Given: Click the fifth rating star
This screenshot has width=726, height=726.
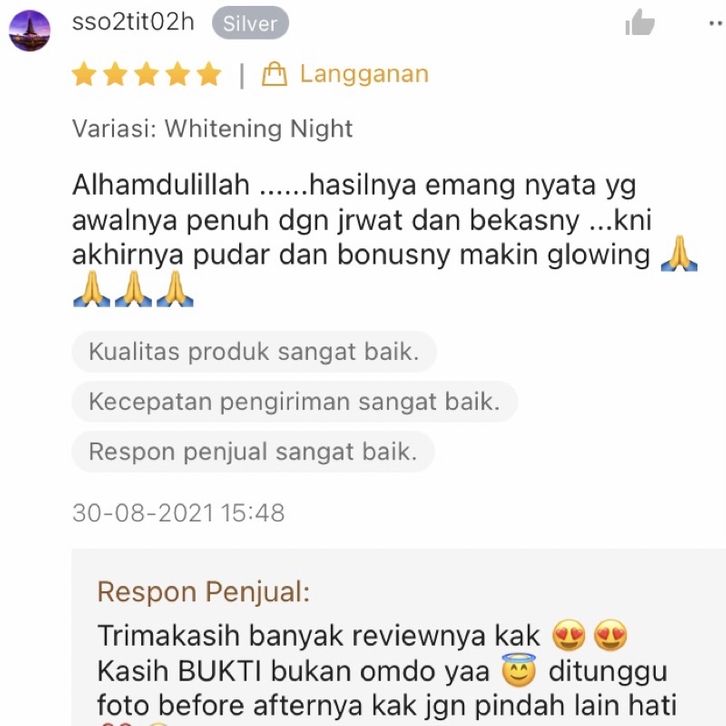Looking at the screenshot, I should click(x=209, y=74).
